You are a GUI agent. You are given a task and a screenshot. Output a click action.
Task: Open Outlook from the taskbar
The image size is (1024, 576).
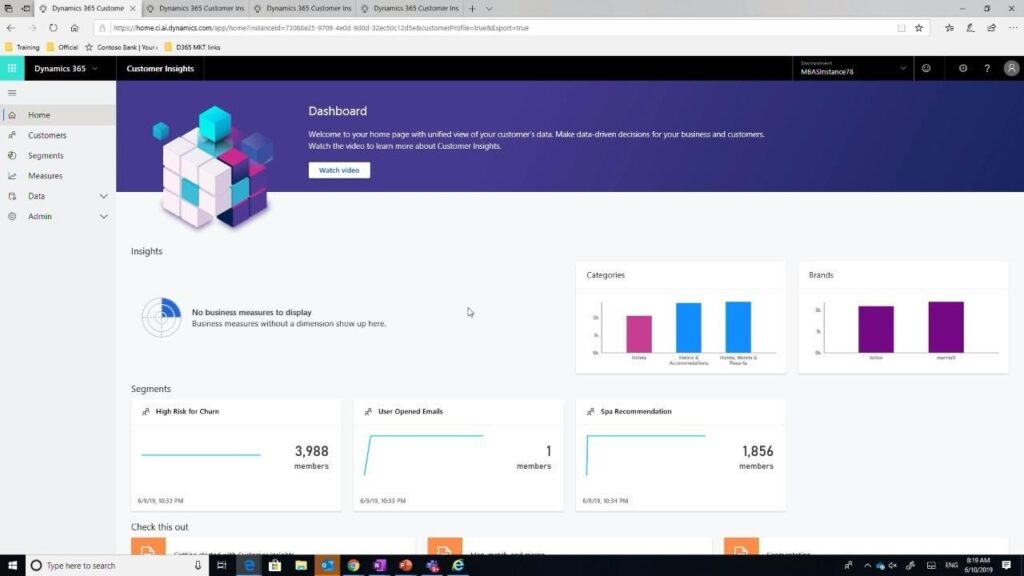click(327, 566)
